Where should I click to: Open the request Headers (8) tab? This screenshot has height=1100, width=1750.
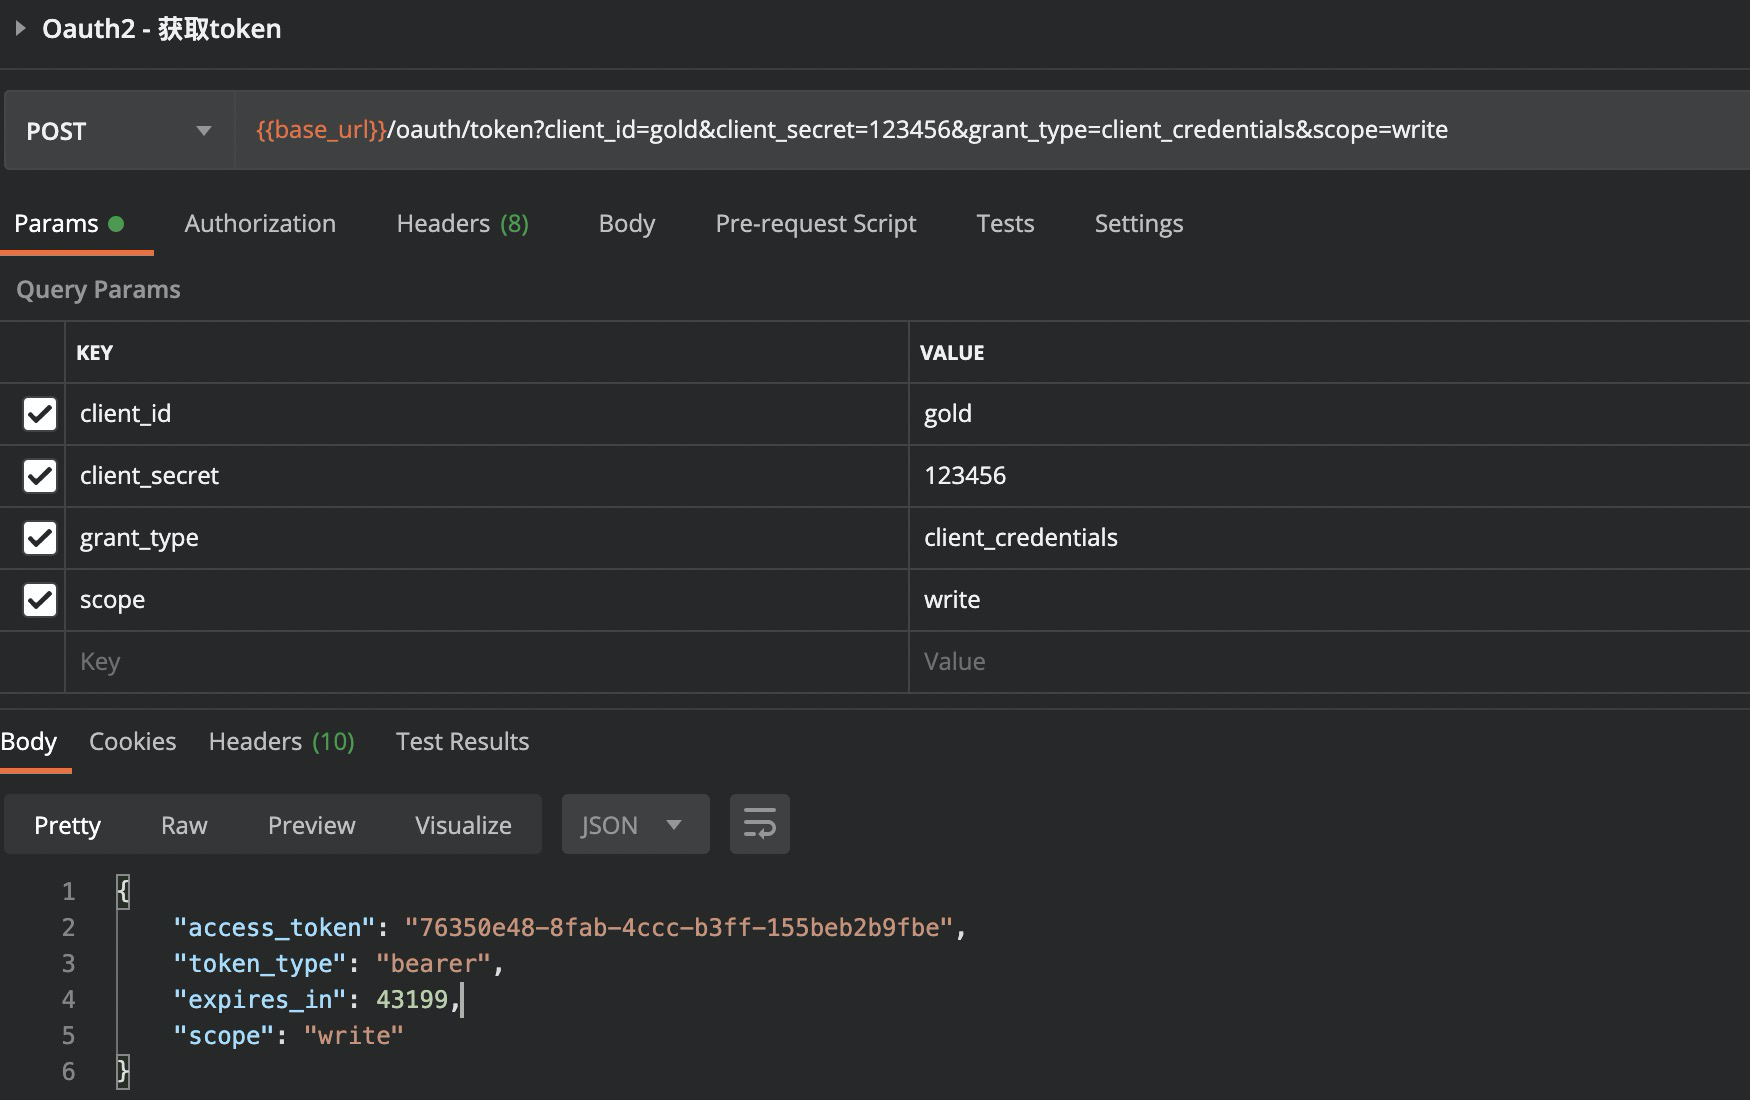coord(462,224)
